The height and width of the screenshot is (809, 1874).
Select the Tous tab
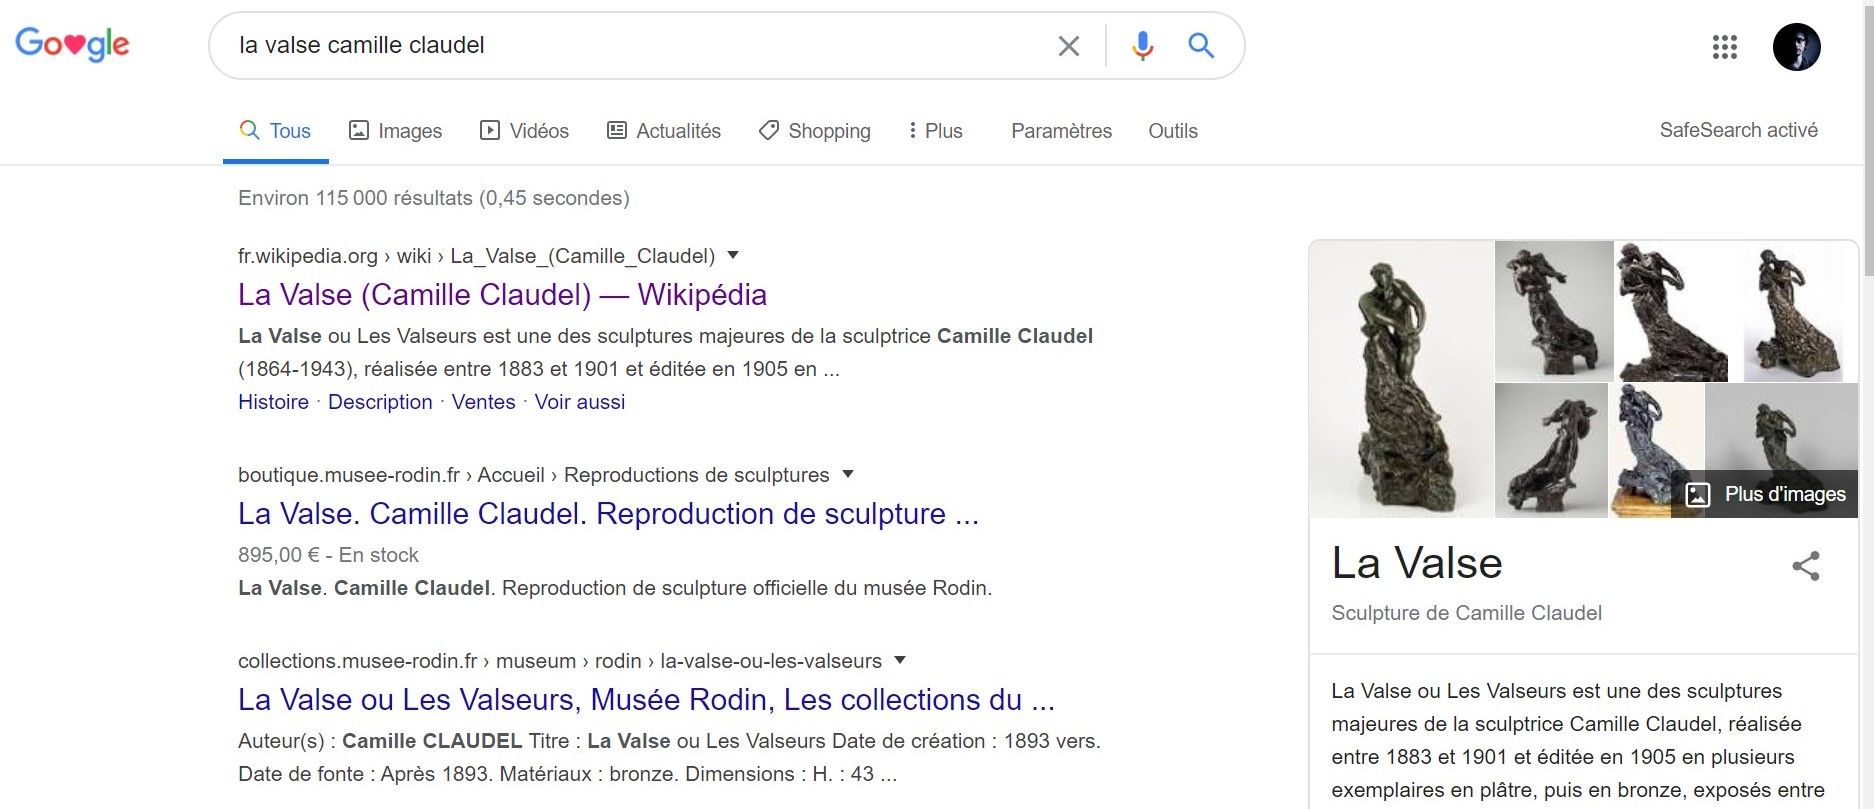point(275,131)
